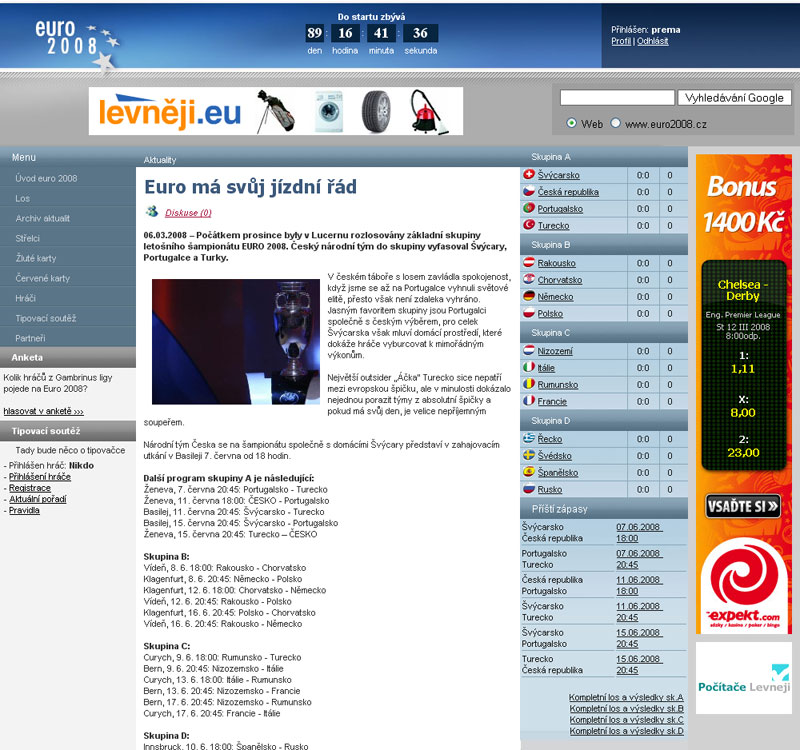Click the Chelsea - Derby odds box
Screen dimensions: 800x750
[744, 365]
